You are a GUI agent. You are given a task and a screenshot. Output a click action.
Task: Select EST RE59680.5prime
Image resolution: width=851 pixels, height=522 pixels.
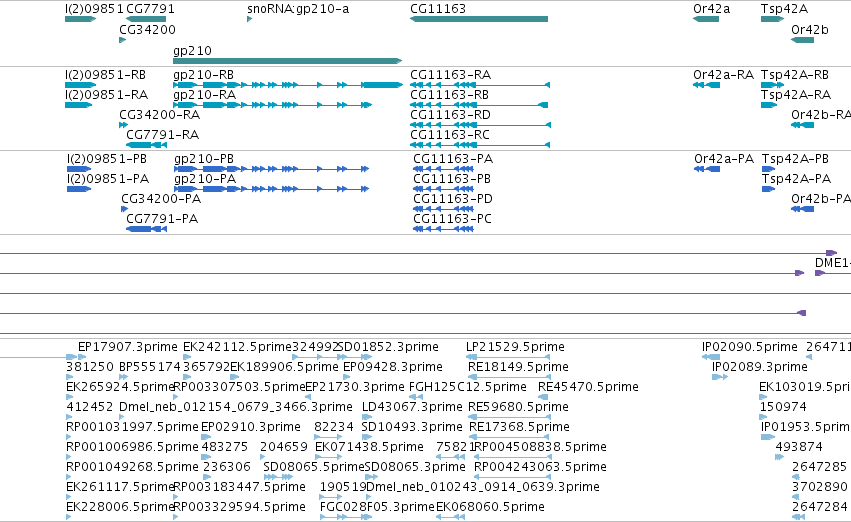point(518,407)
